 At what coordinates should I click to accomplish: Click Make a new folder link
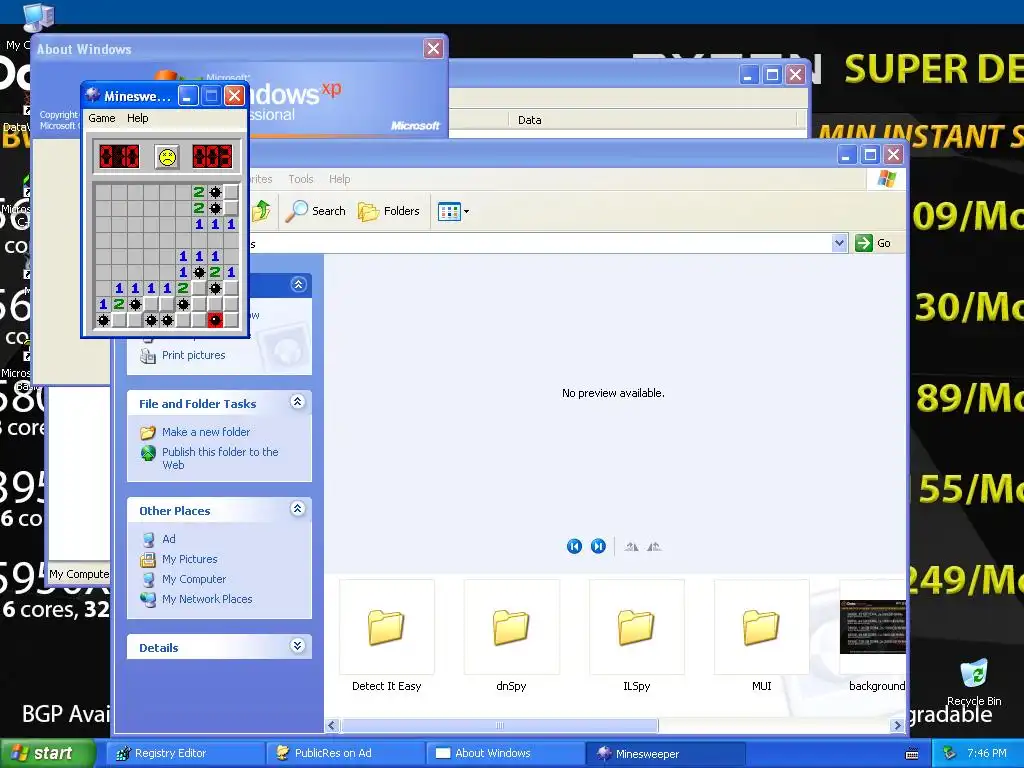[x=206, y=432]
